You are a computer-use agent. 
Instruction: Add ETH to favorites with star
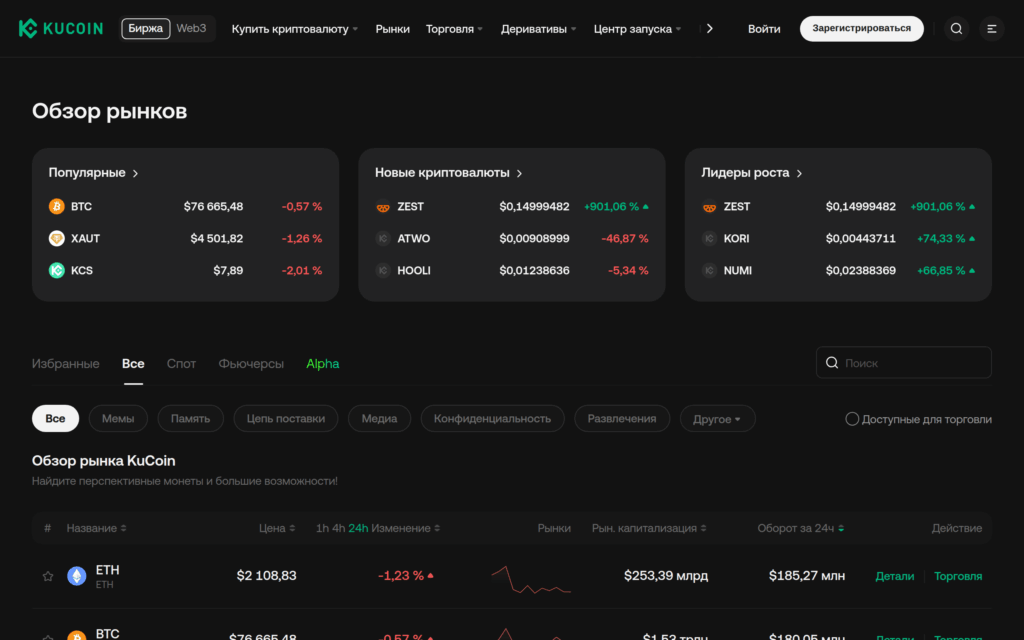click(x=48, y=576)
